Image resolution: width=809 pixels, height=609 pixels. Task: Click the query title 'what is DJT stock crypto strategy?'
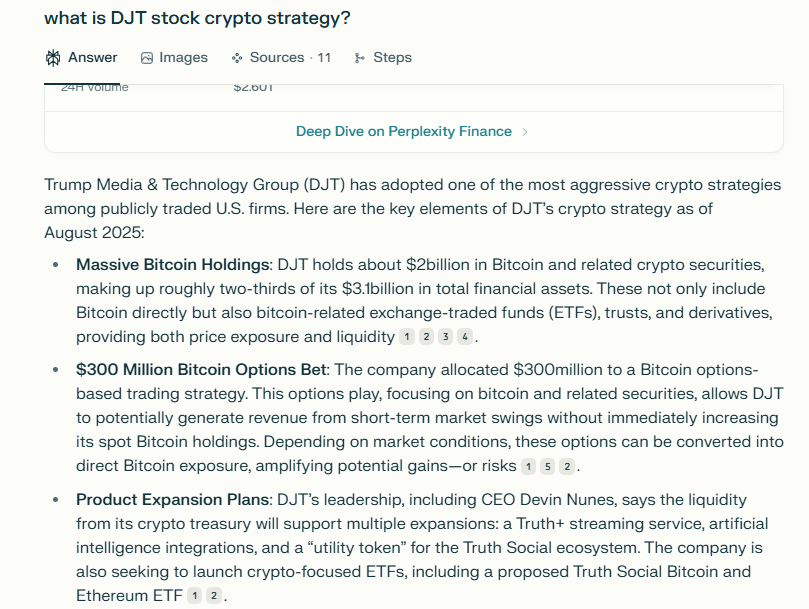point(197,18)
